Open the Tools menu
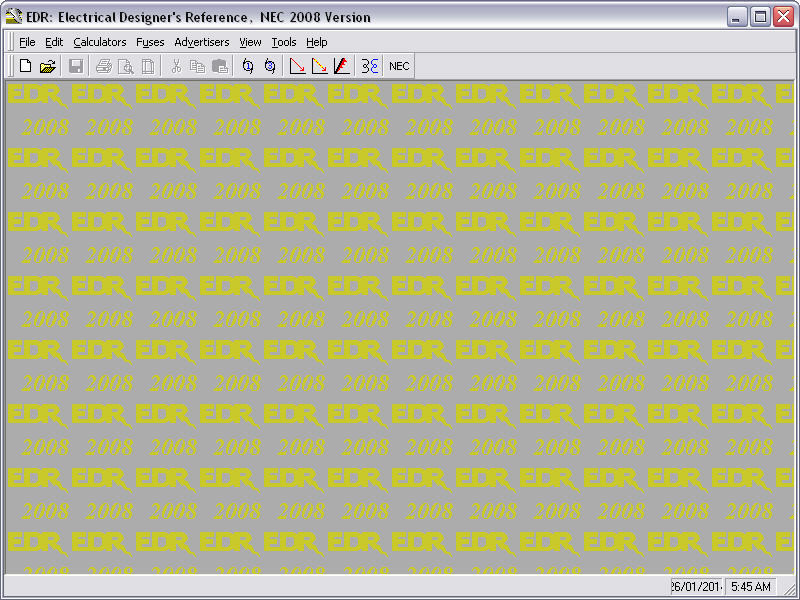Viewport: 800px width, 600px height. pyautogui.click(x=284, y=42)
